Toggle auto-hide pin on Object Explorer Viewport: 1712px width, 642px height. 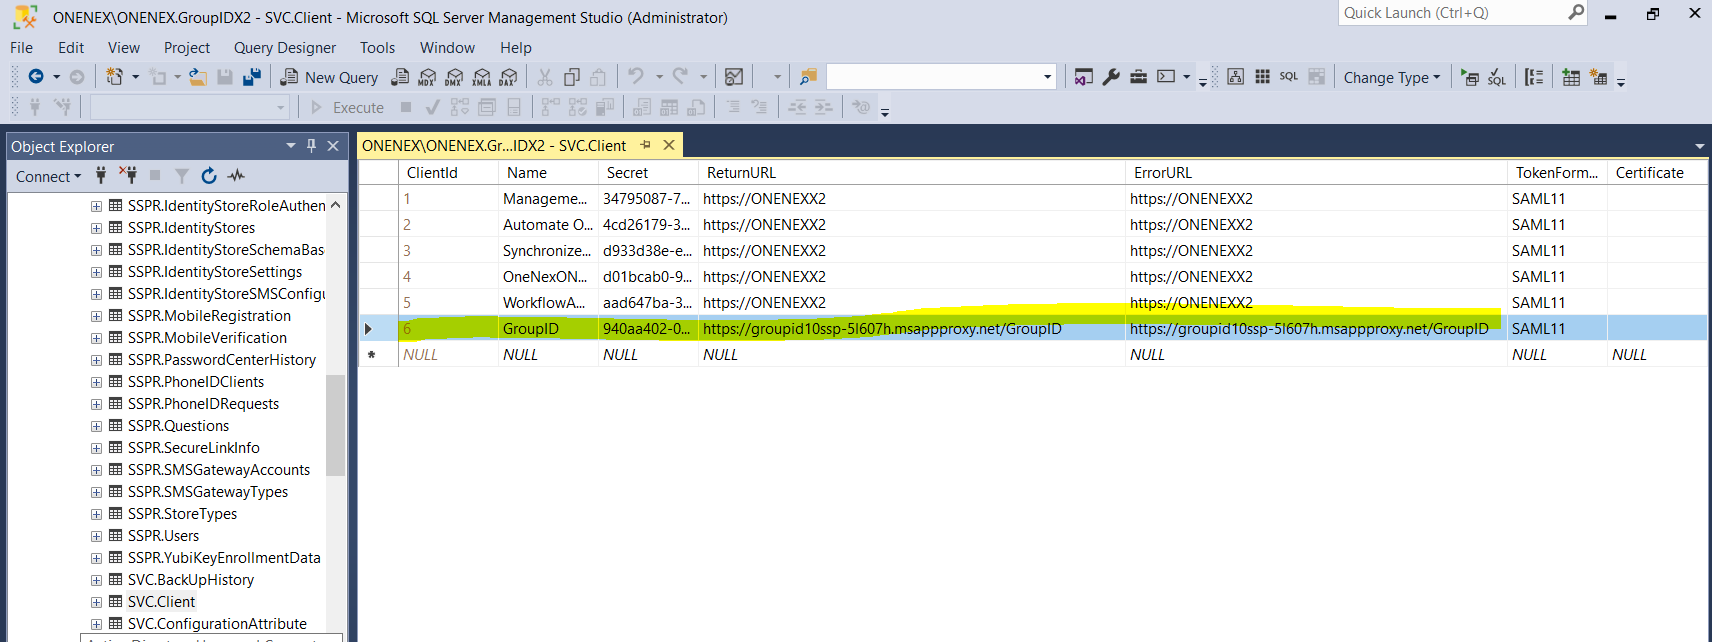(311, 146)
